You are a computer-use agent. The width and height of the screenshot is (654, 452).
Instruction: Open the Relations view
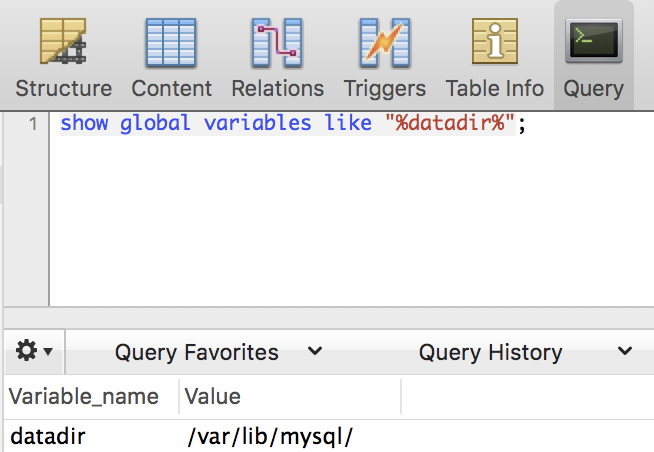pyautogui.click(x=277, y=42)
